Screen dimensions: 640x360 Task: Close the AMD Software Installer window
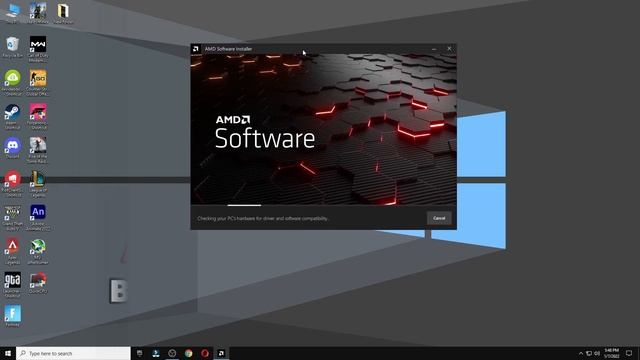(x=449, y=49)
